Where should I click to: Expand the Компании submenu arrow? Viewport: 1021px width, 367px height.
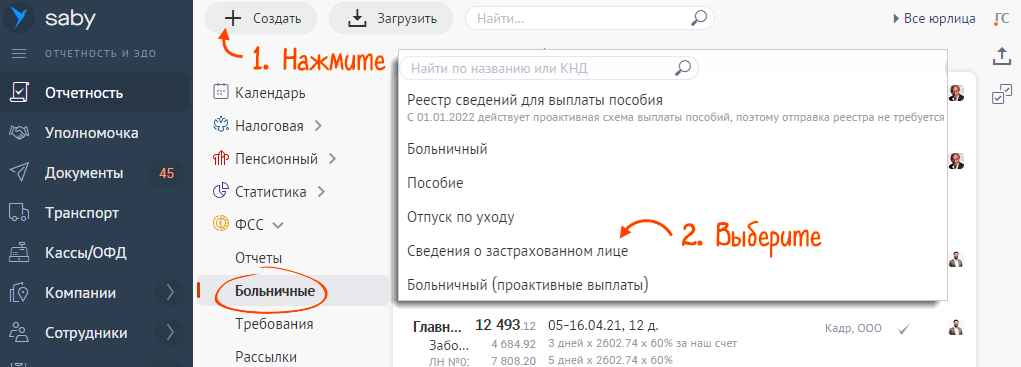[170, 293]
